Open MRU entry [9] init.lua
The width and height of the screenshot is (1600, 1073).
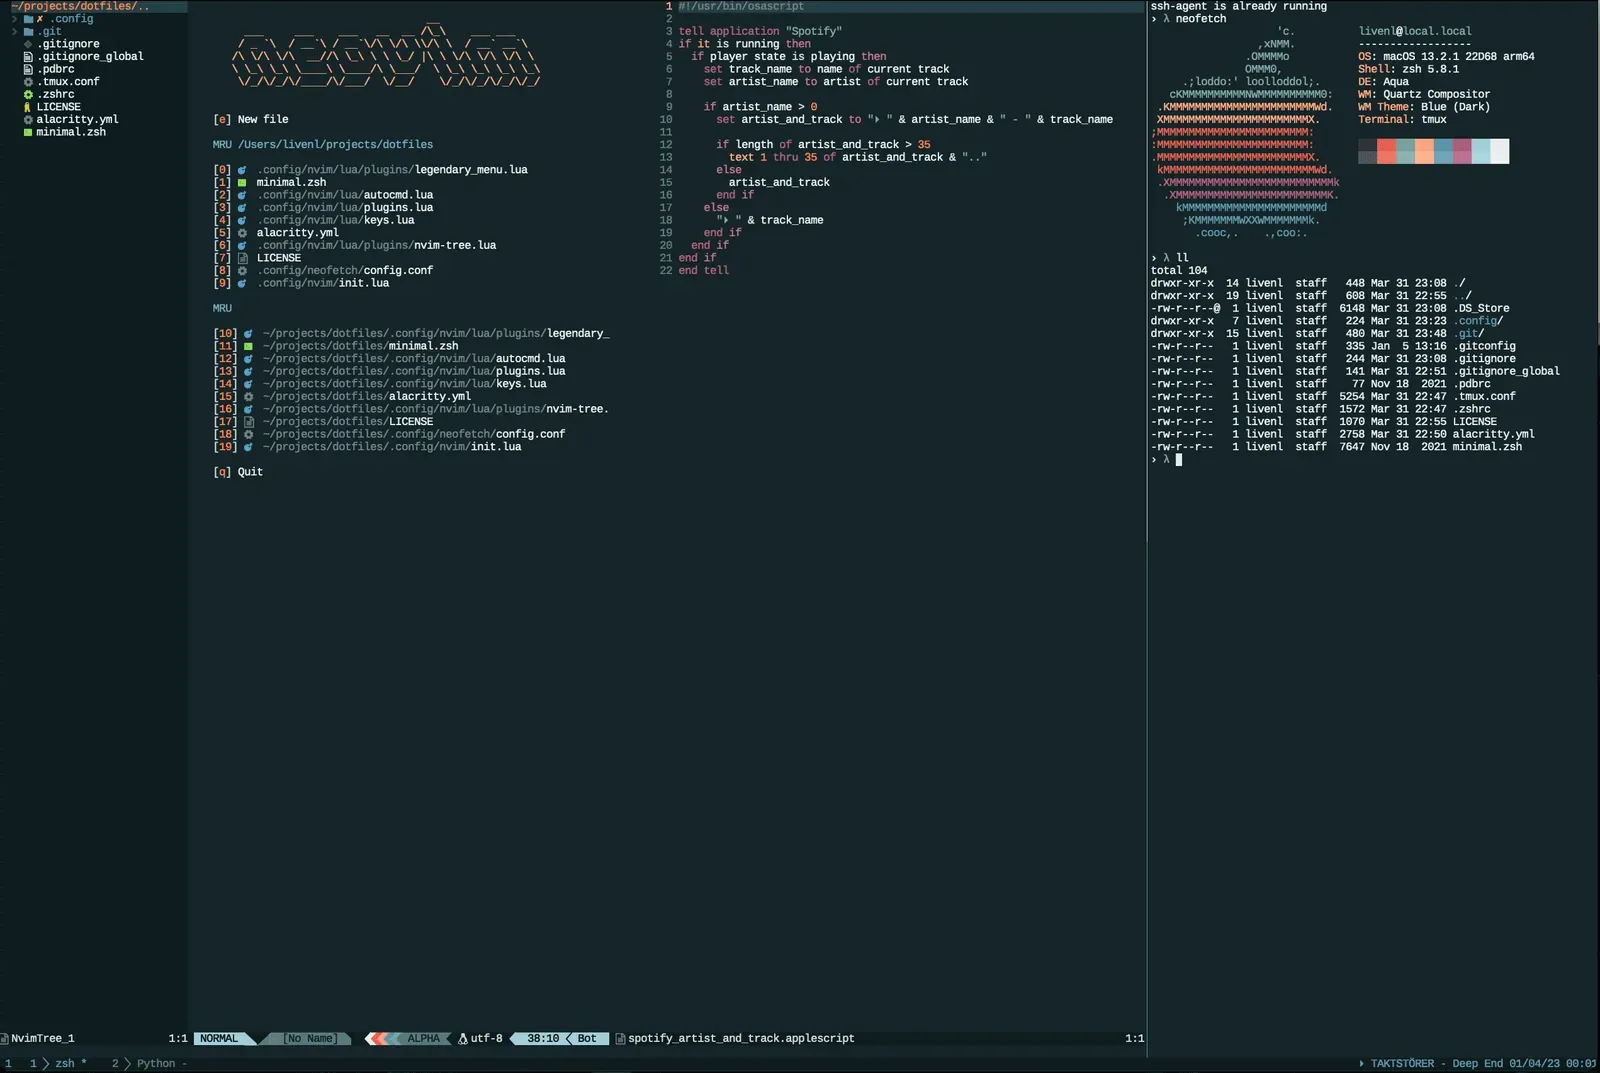pyautogui.click(x=302, y=283)
